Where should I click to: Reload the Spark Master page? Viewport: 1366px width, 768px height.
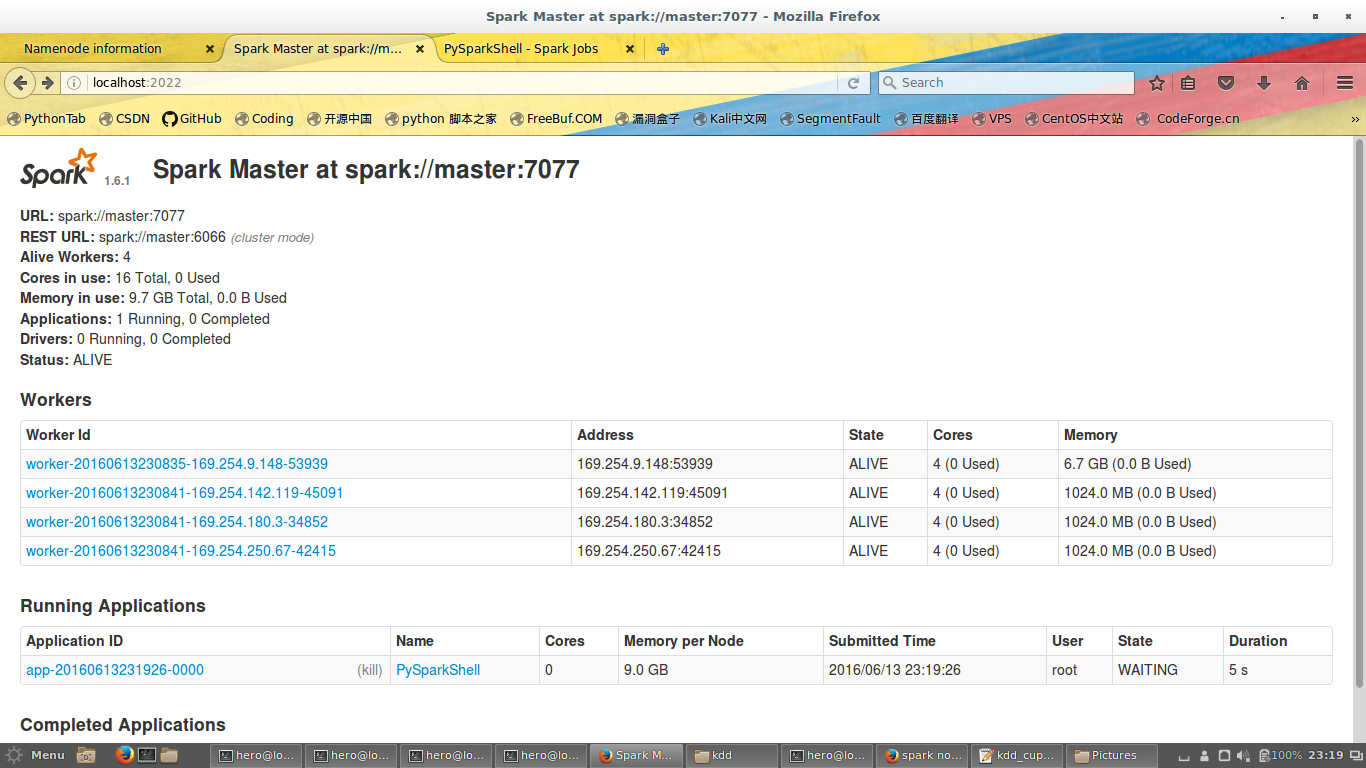click(853, 83)
